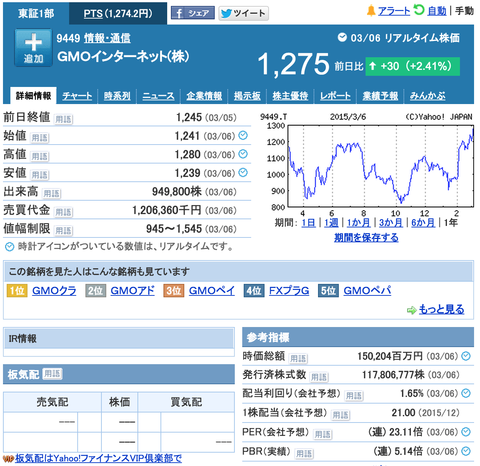This screenshot has height=466, width=480.
Task: Switch to the PTS price tab
Action: [x=118, y=14]
